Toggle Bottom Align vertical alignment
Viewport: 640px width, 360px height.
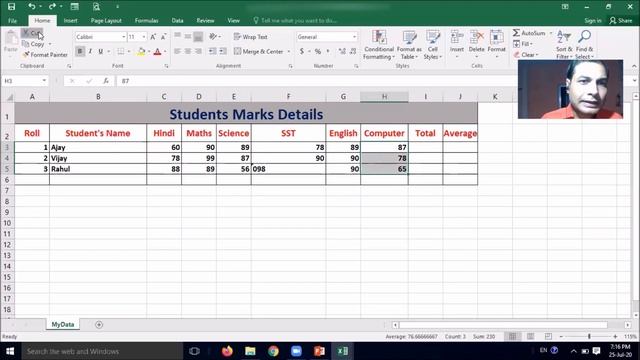198,37
